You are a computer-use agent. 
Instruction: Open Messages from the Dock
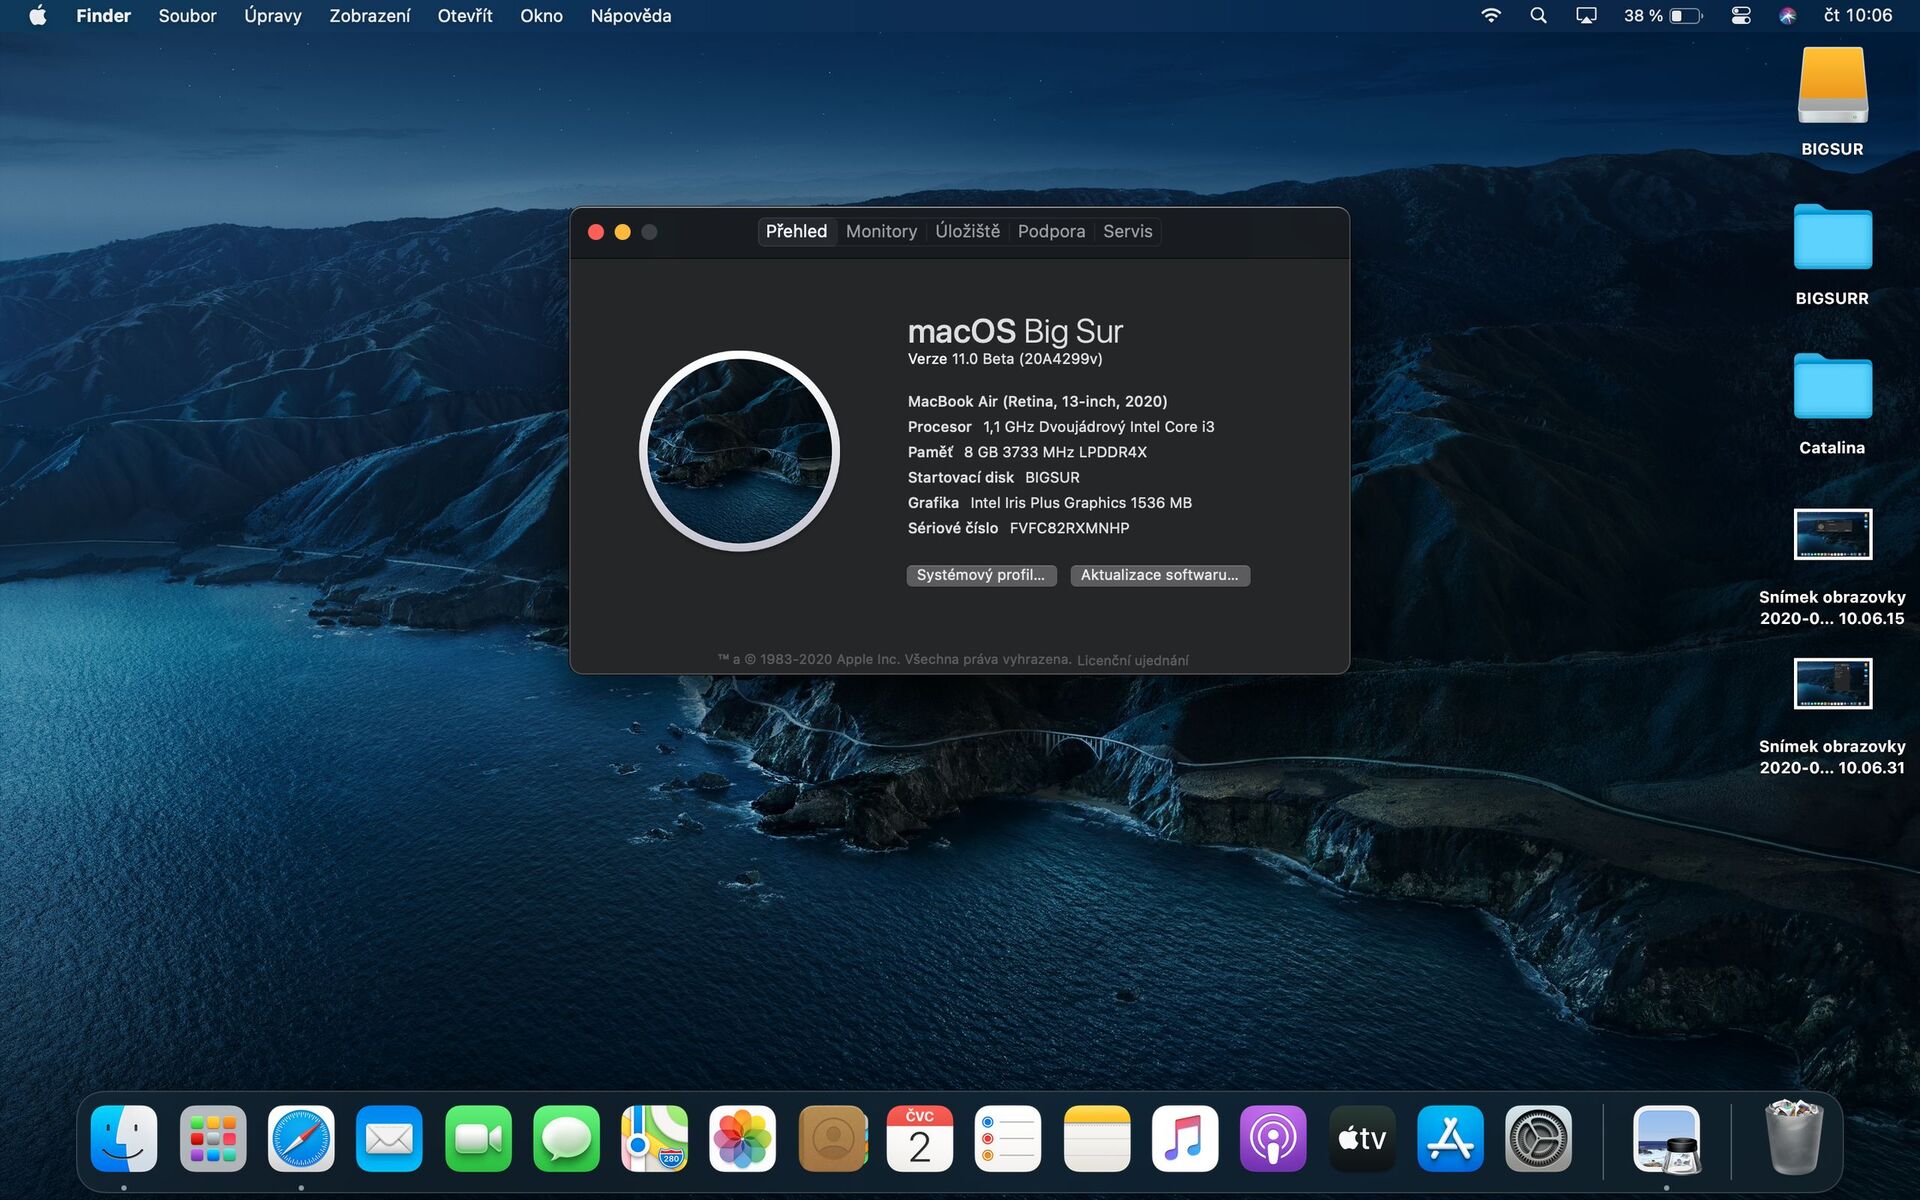[566, 1138]
